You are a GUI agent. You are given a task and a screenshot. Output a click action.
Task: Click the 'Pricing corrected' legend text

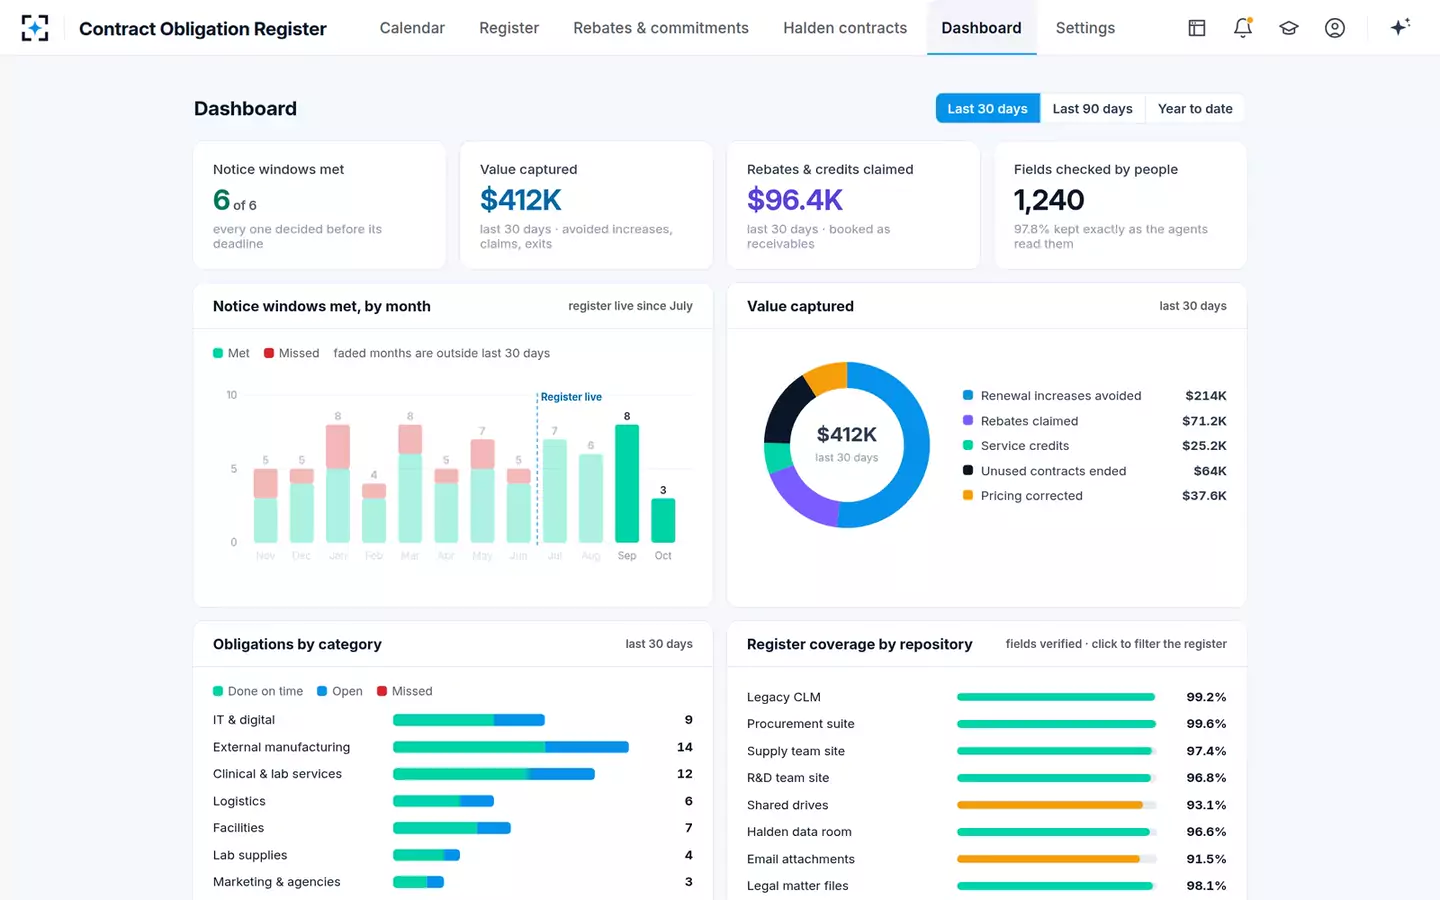pyautogui.click(x=1032, y=496)
